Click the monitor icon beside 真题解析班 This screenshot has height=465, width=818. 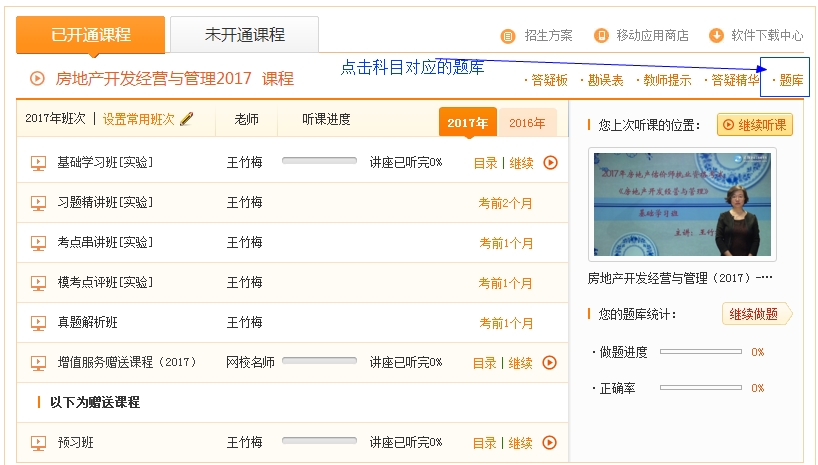point(39,323)
